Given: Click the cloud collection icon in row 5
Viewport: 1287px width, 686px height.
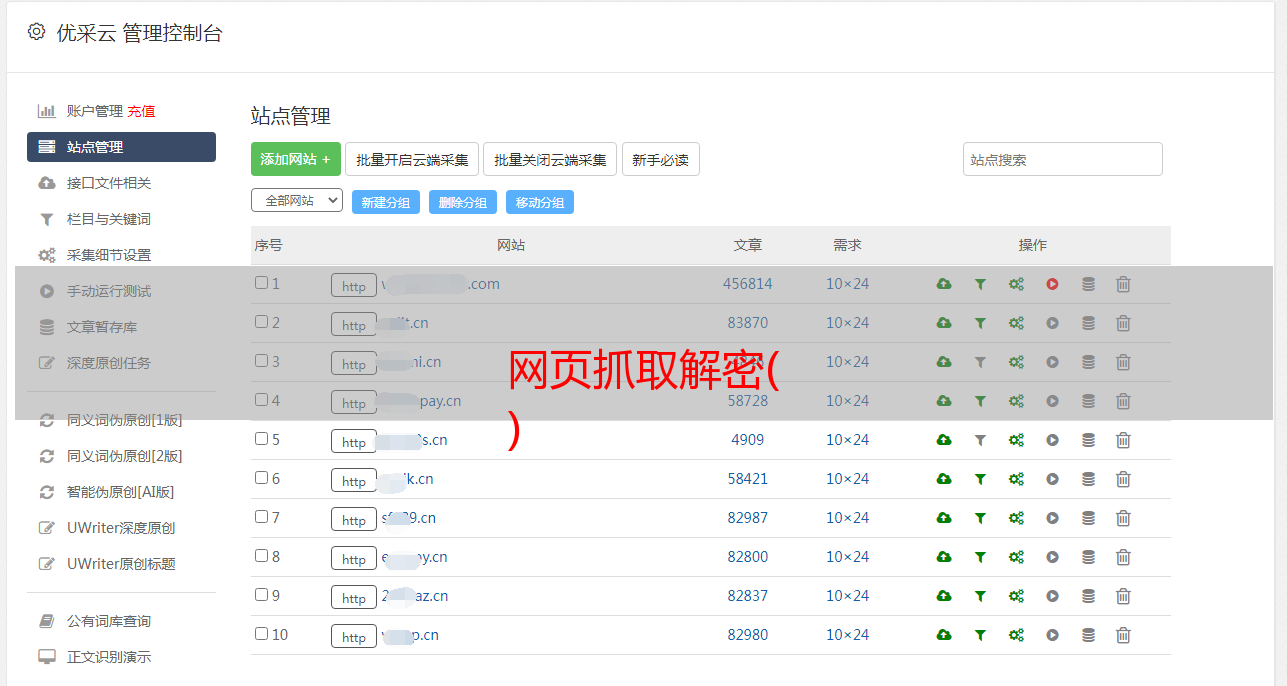Looking at the screenshot, I should [x=944, y=440].
